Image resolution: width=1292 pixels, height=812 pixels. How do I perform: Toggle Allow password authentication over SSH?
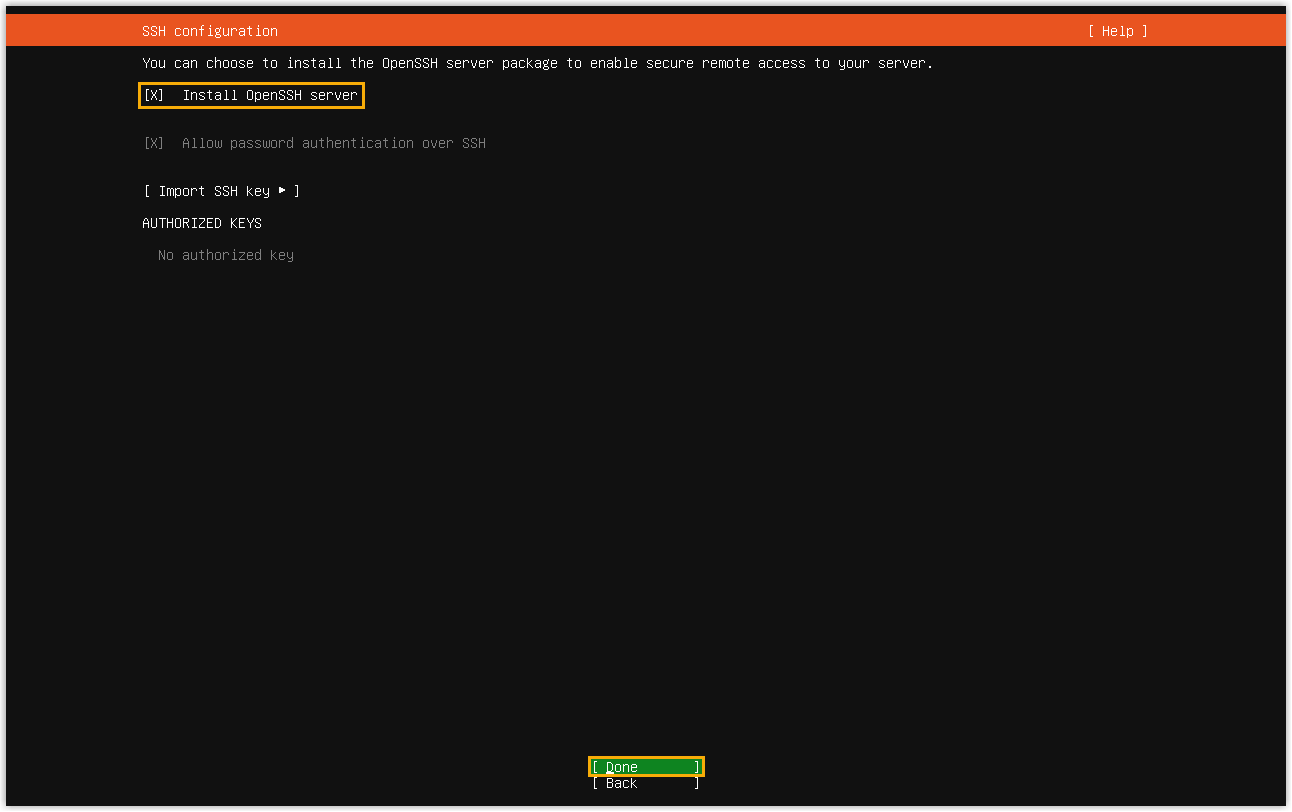pos(315,143)
